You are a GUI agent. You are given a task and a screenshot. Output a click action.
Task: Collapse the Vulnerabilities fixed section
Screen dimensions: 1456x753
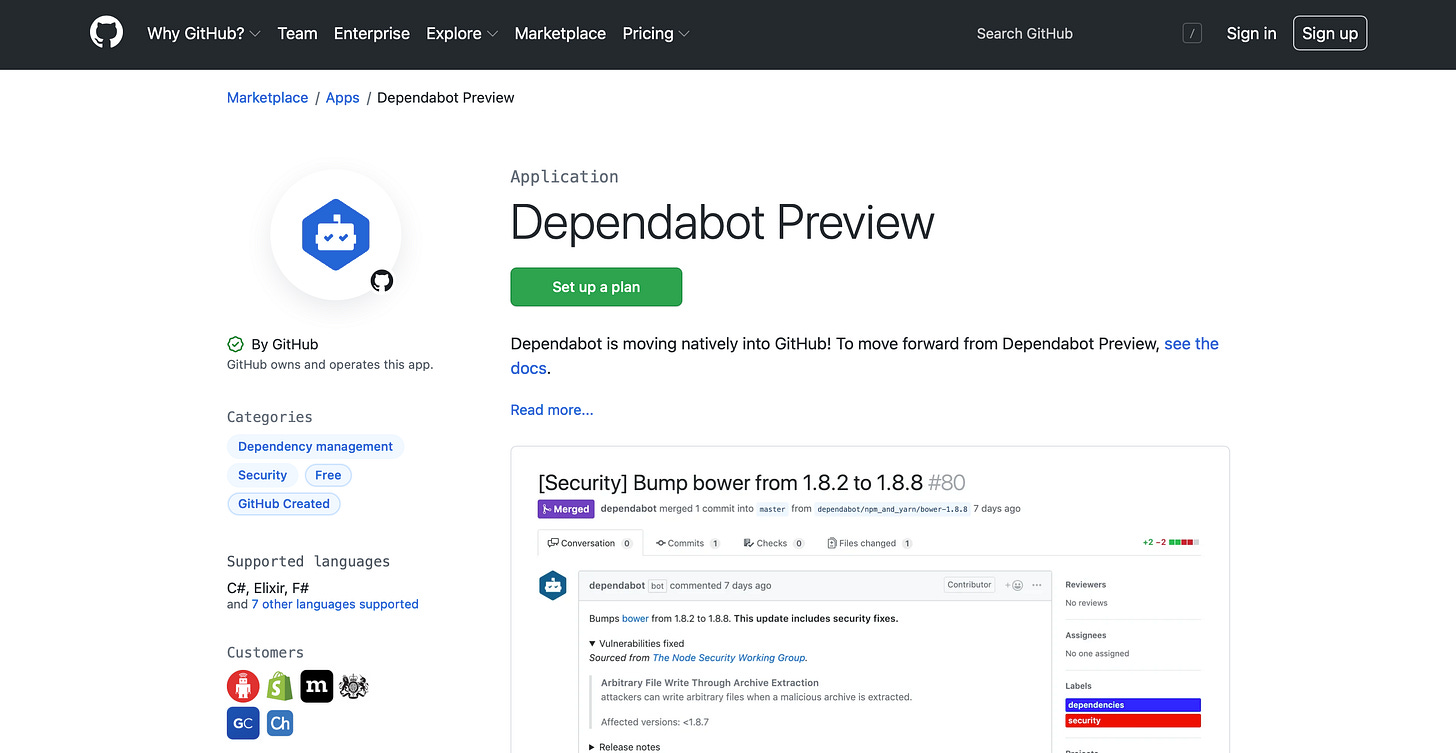pyautogui.click(x=637, y=644)
